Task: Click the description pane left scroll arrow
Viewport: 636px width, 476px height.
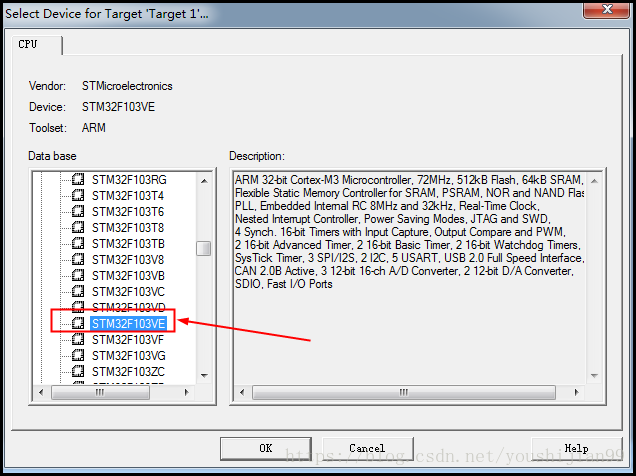Action: coord(243,392)
